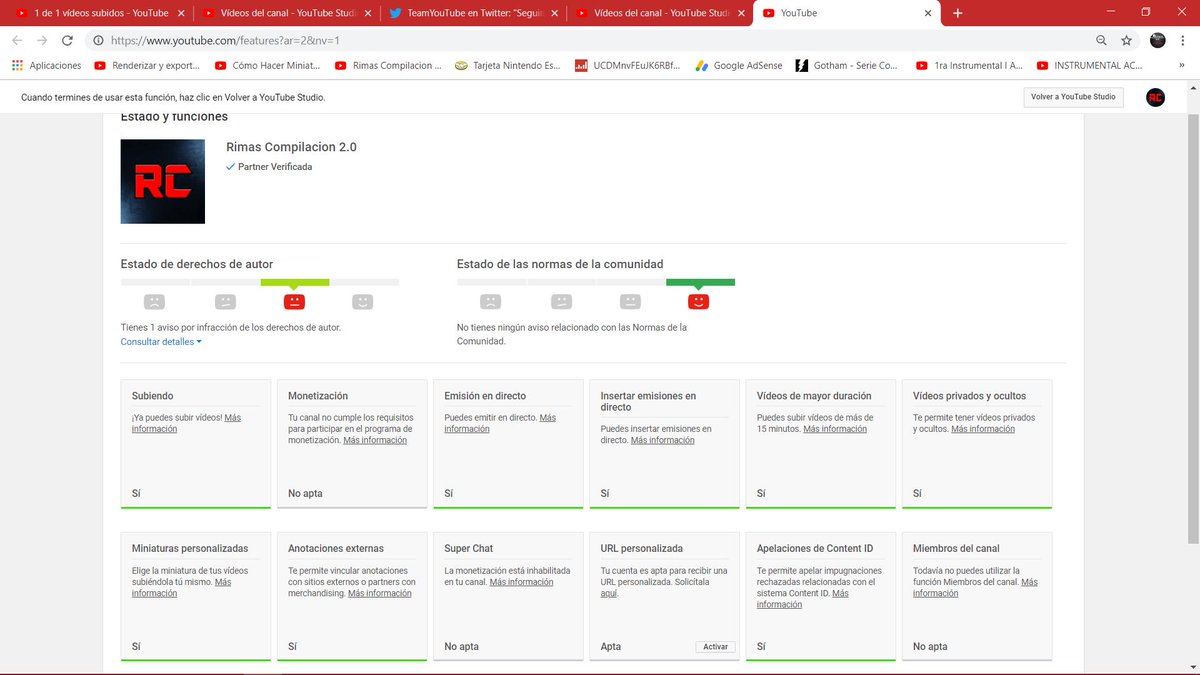The width and height of the screenshot is (1200, 675).
Task: Open Más información under Apelaciones de Content ID
Action: 803,599
